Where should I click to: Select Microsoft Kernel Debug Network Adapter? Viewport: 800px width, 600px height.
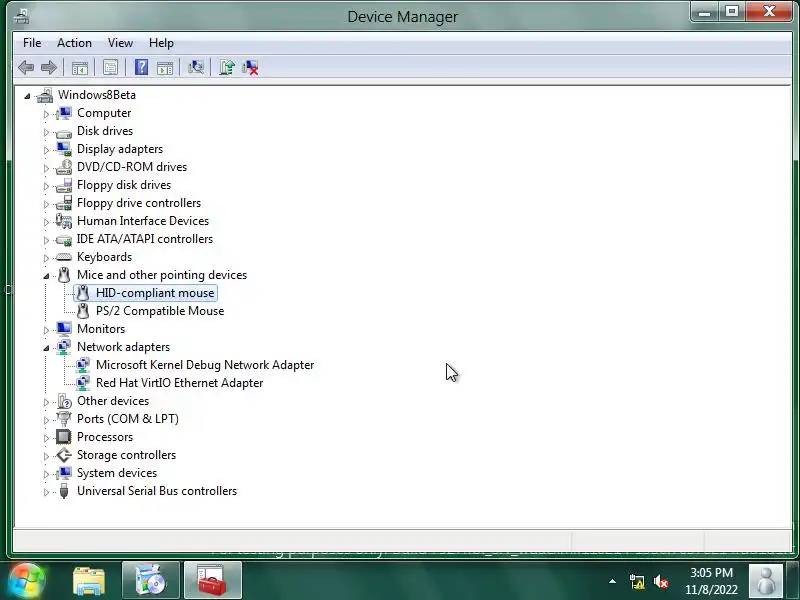[x=205, y=365]
